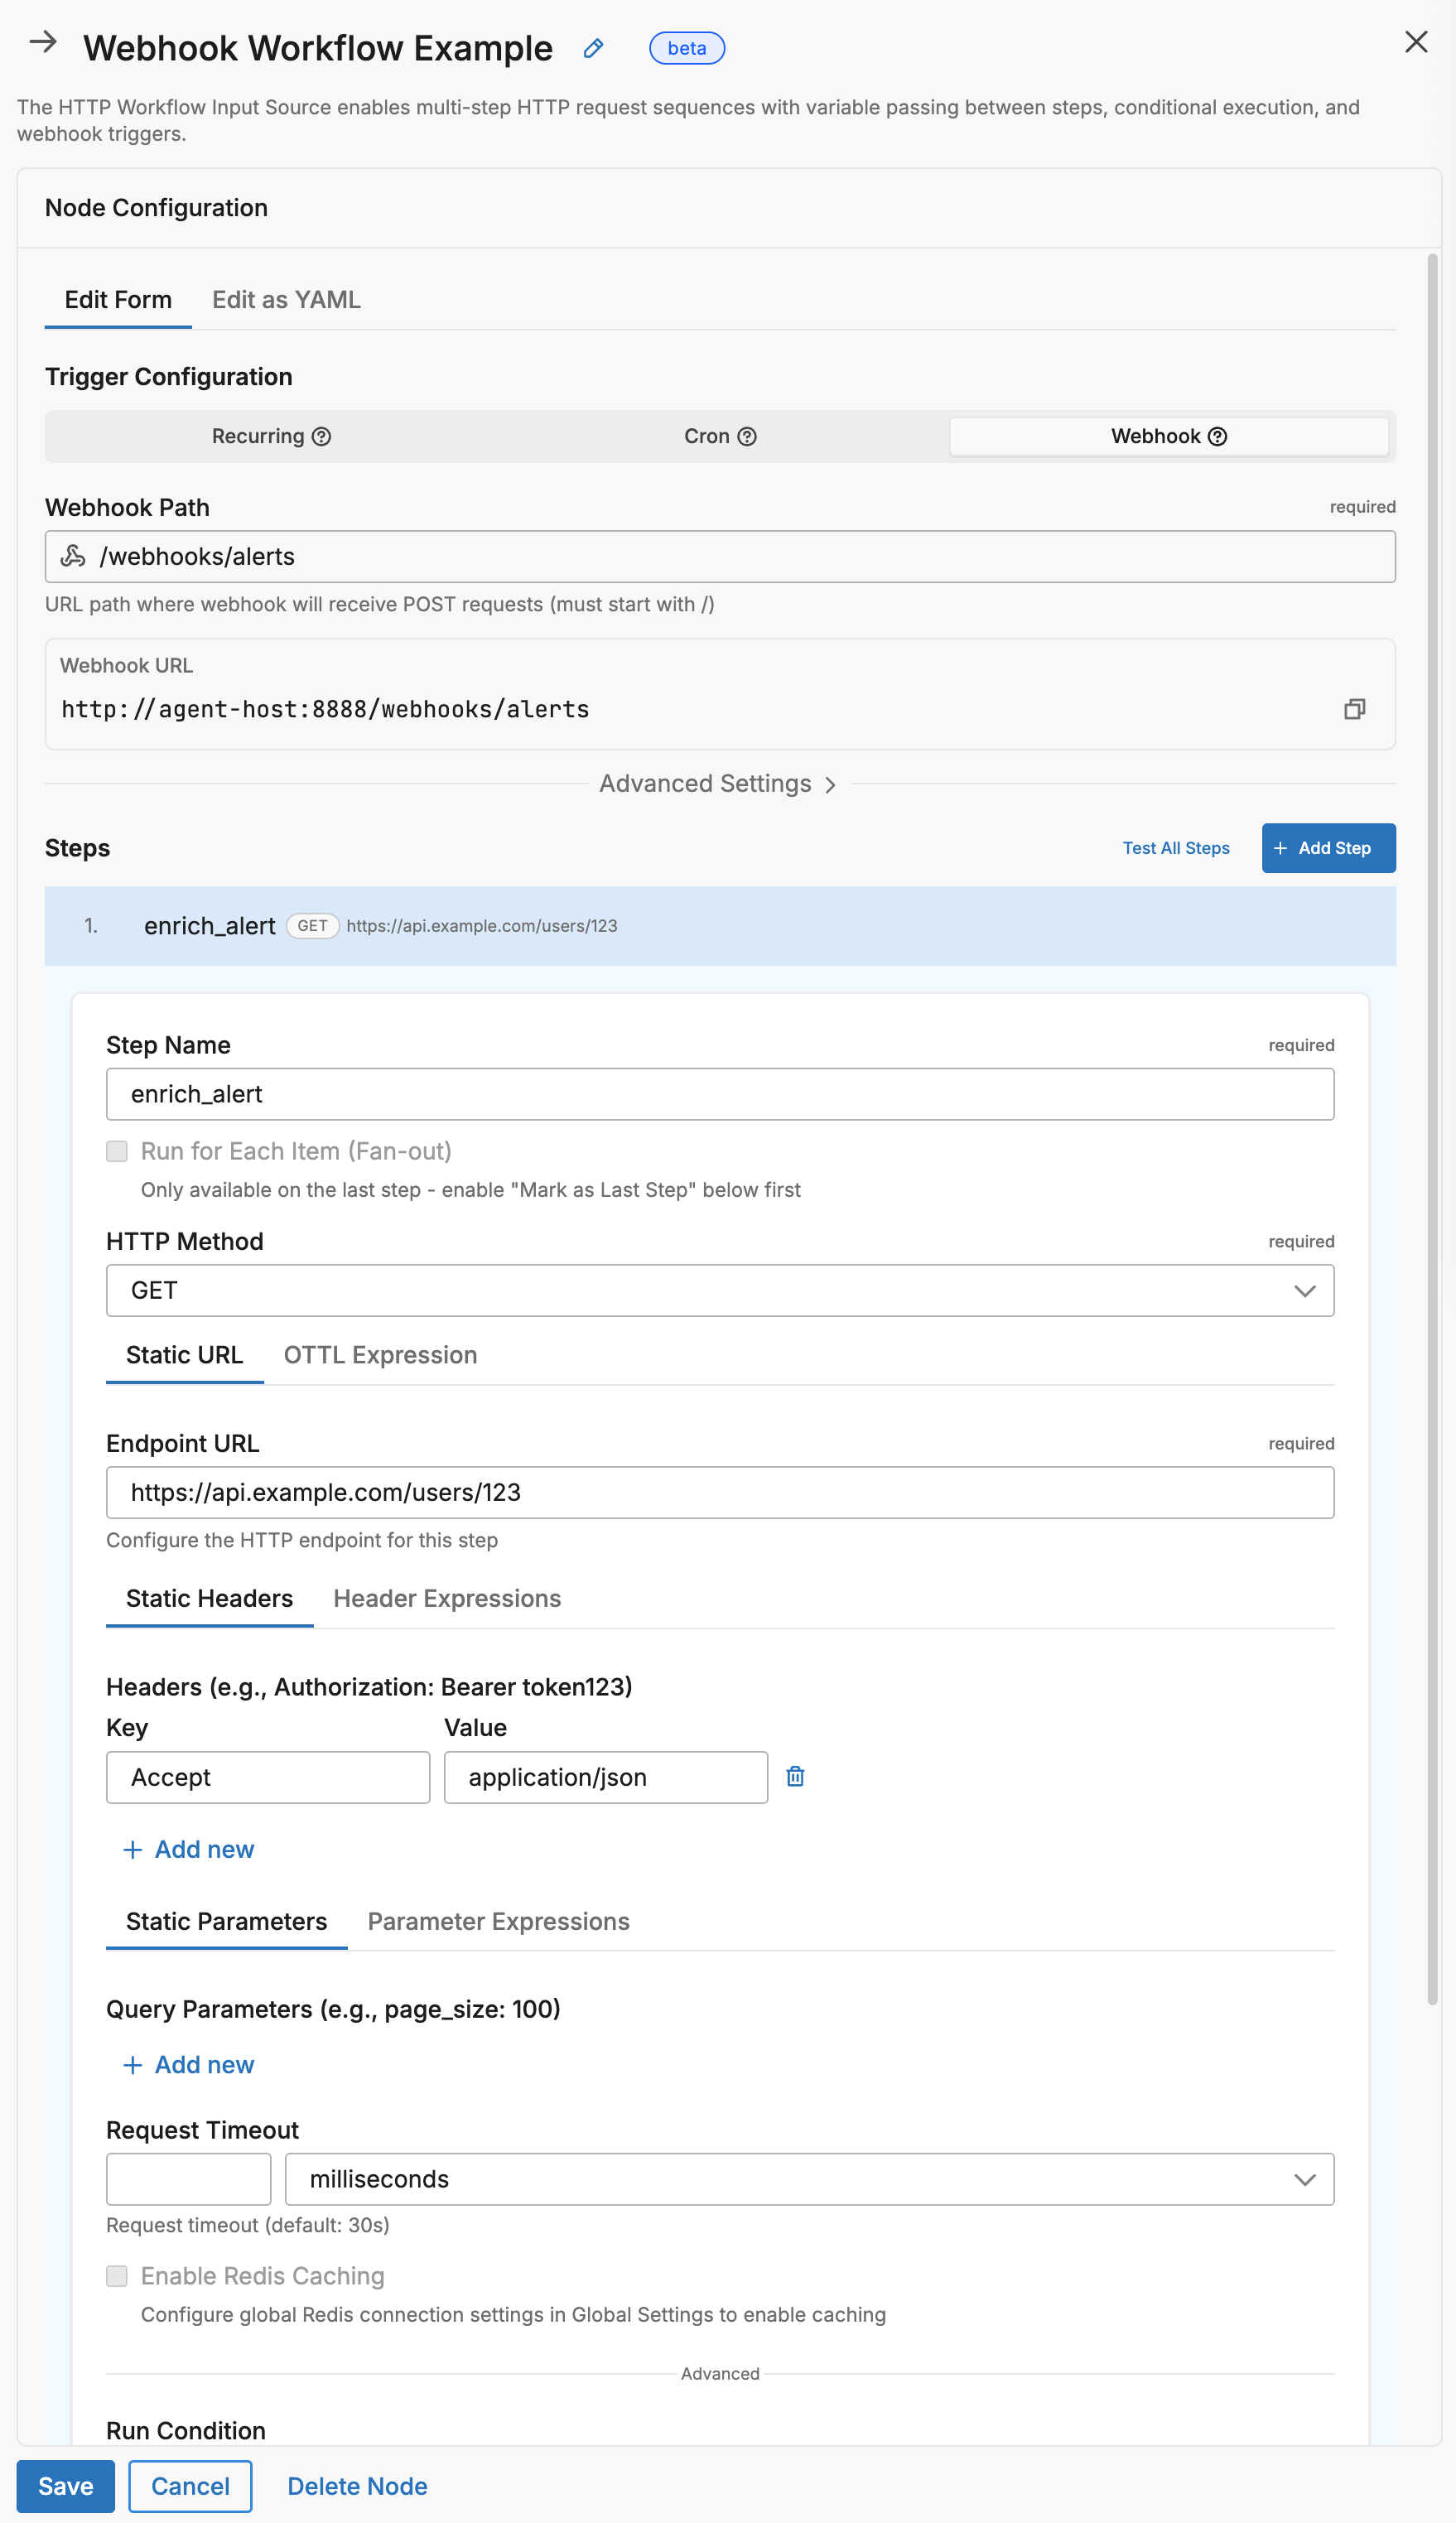Enable Redis Caching for this step
The image size is (1456, 2523).
point(116,2276)
